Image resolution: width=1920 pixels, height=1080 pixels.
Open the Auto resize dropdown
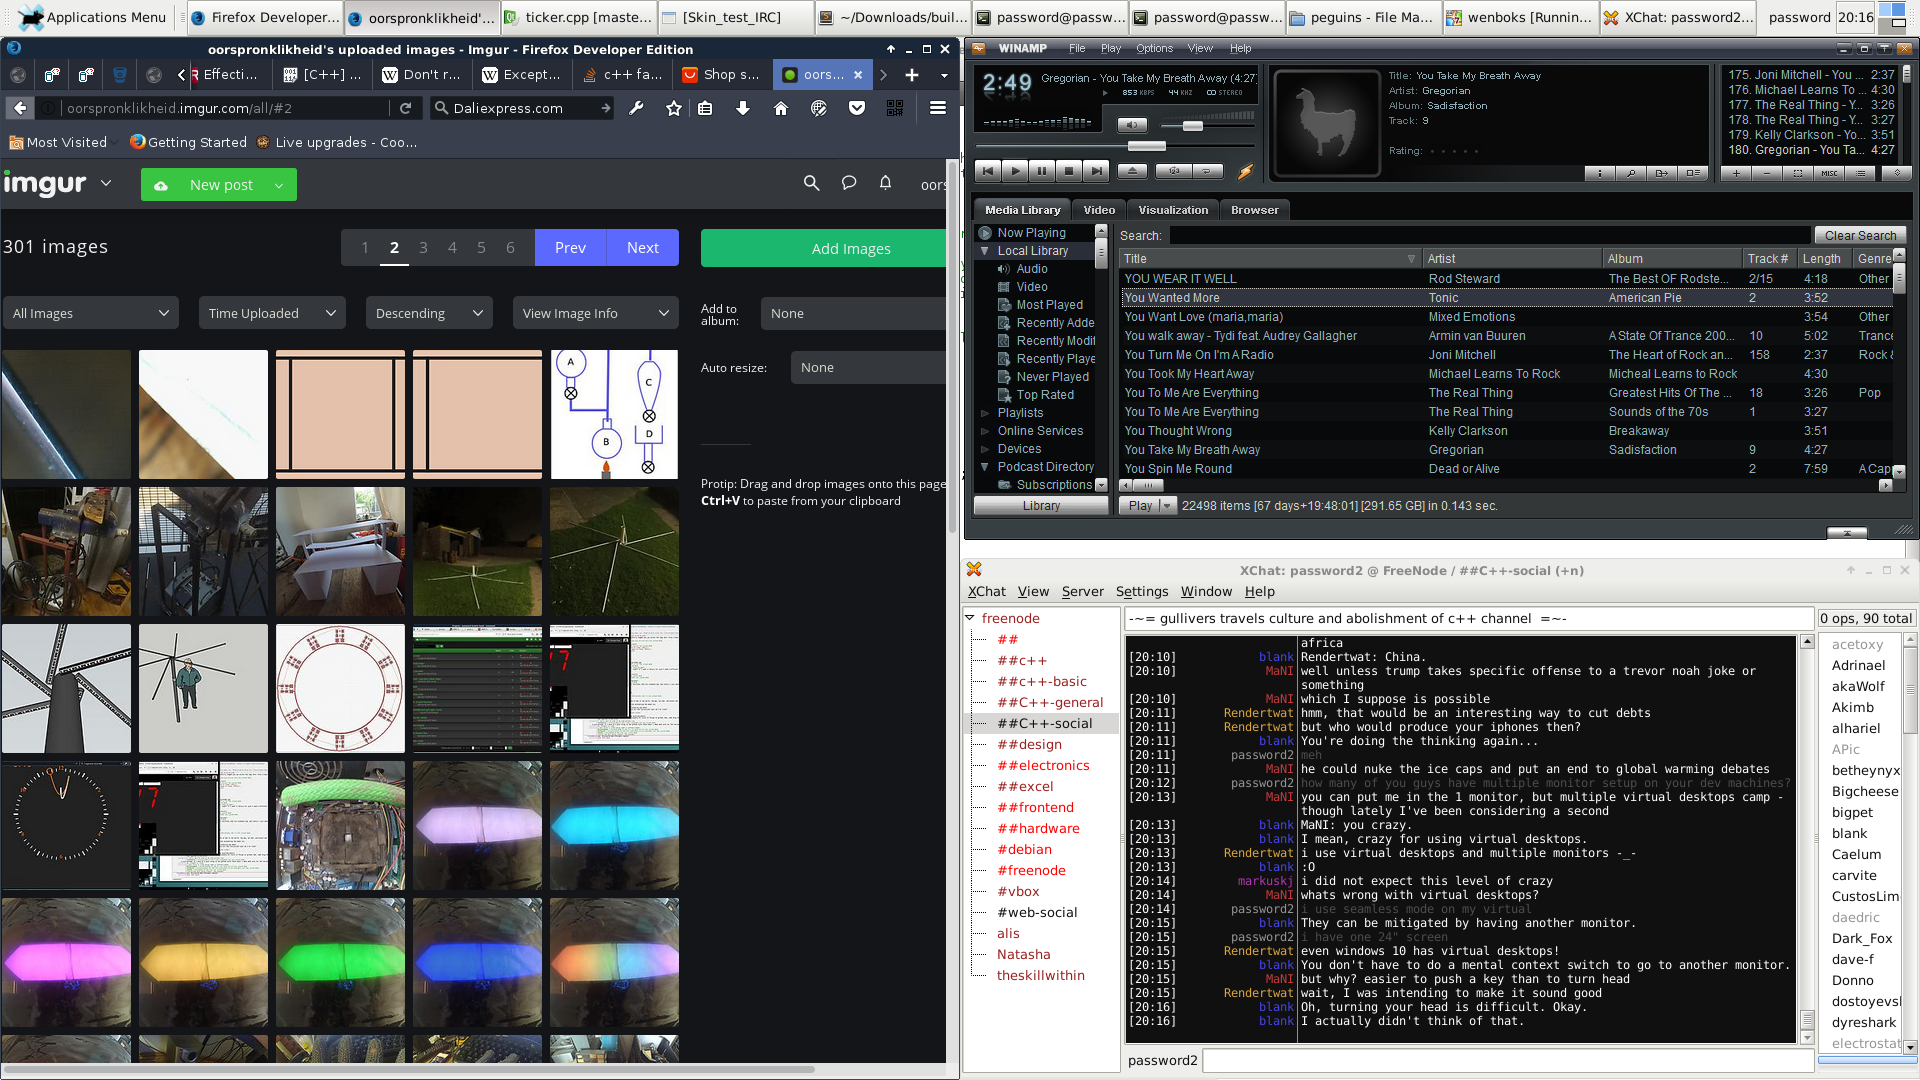pos(868,367)
